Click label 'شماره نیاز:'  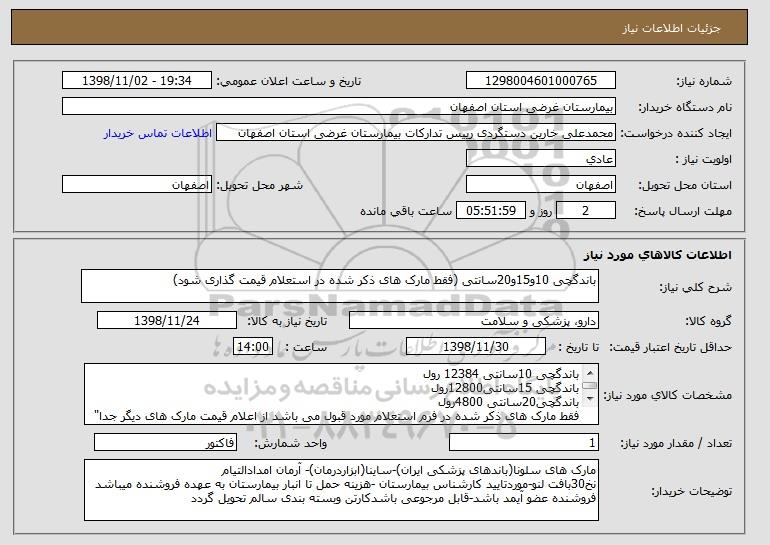[x=704, y=81]
